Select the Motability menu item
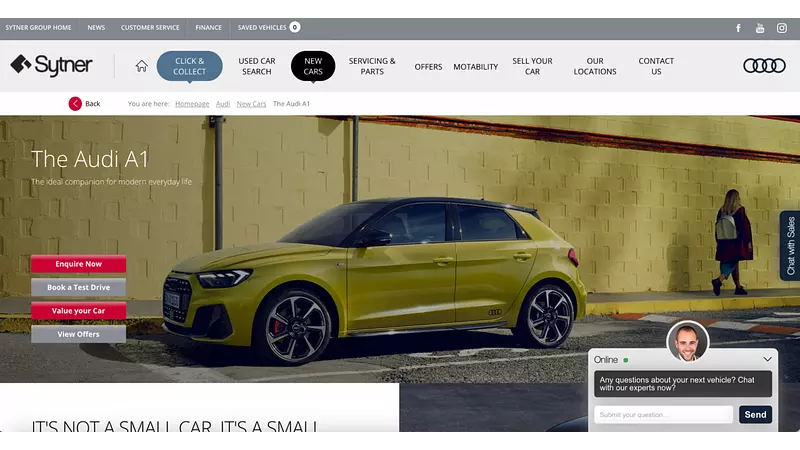Image resolution: width=800 pixels, height=450 pixels. 476,67
